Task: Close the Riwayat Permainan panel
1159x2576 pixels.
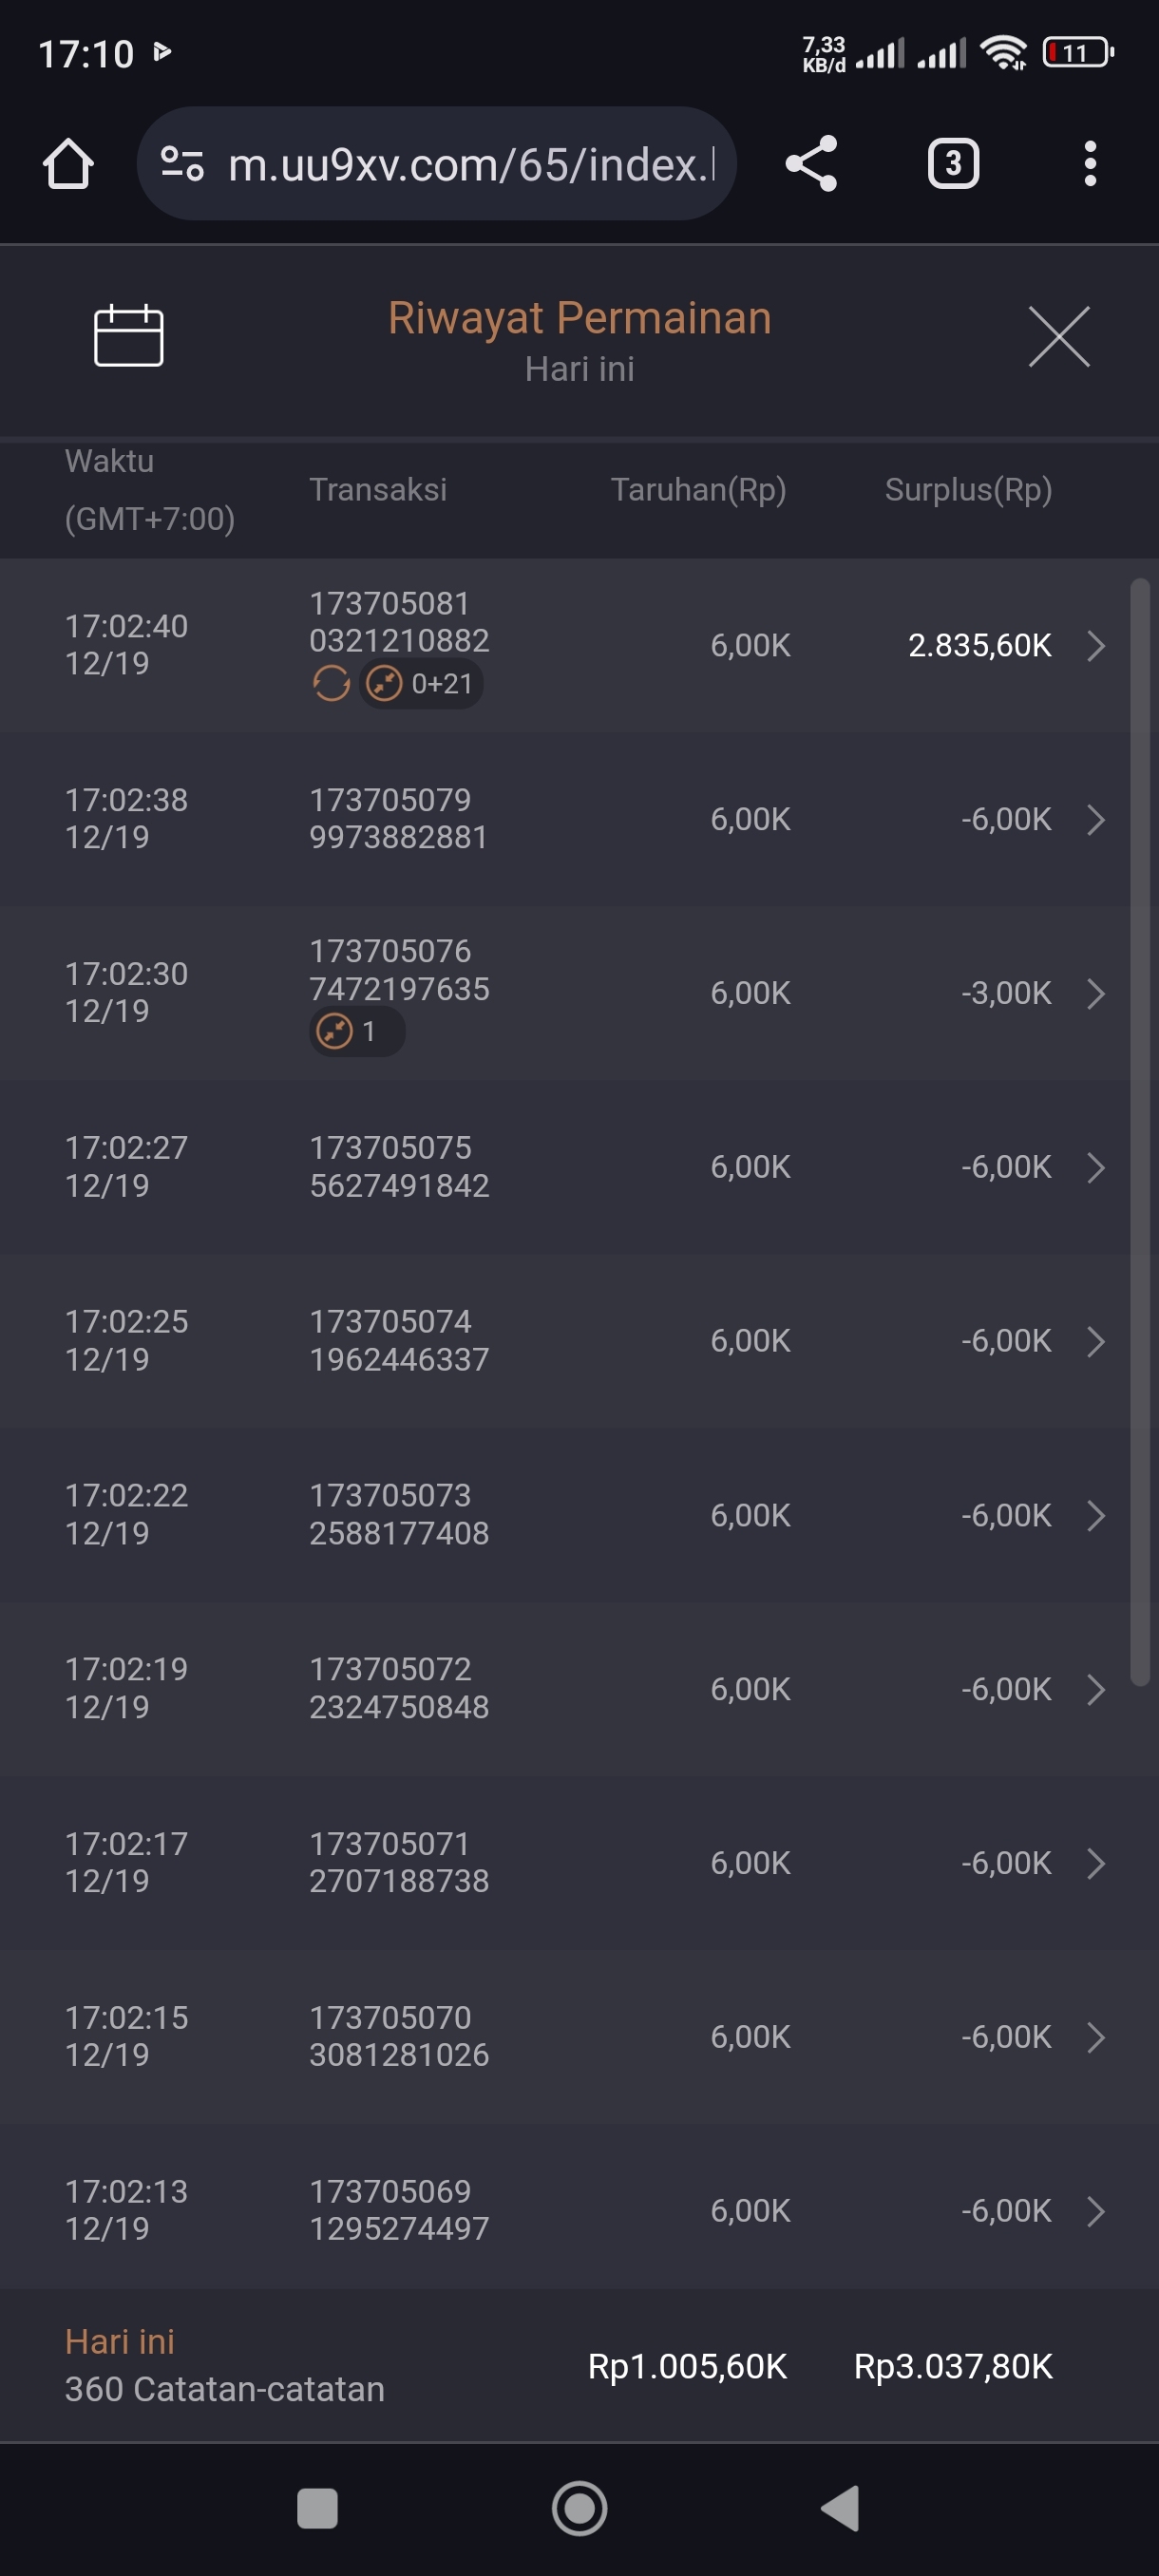Action: pyautogui.click(x=1058, y=337)
